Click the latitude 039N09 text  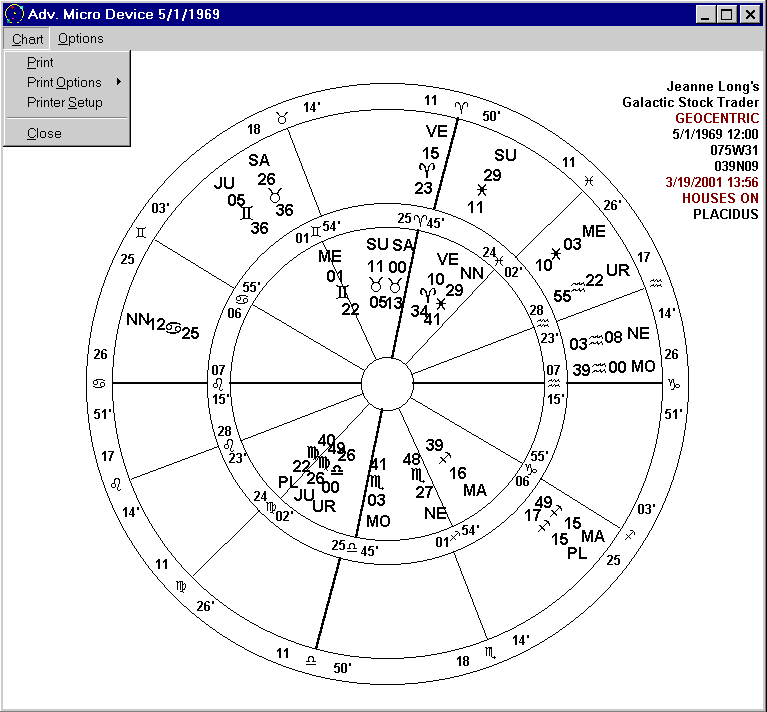tap(736, 166)
